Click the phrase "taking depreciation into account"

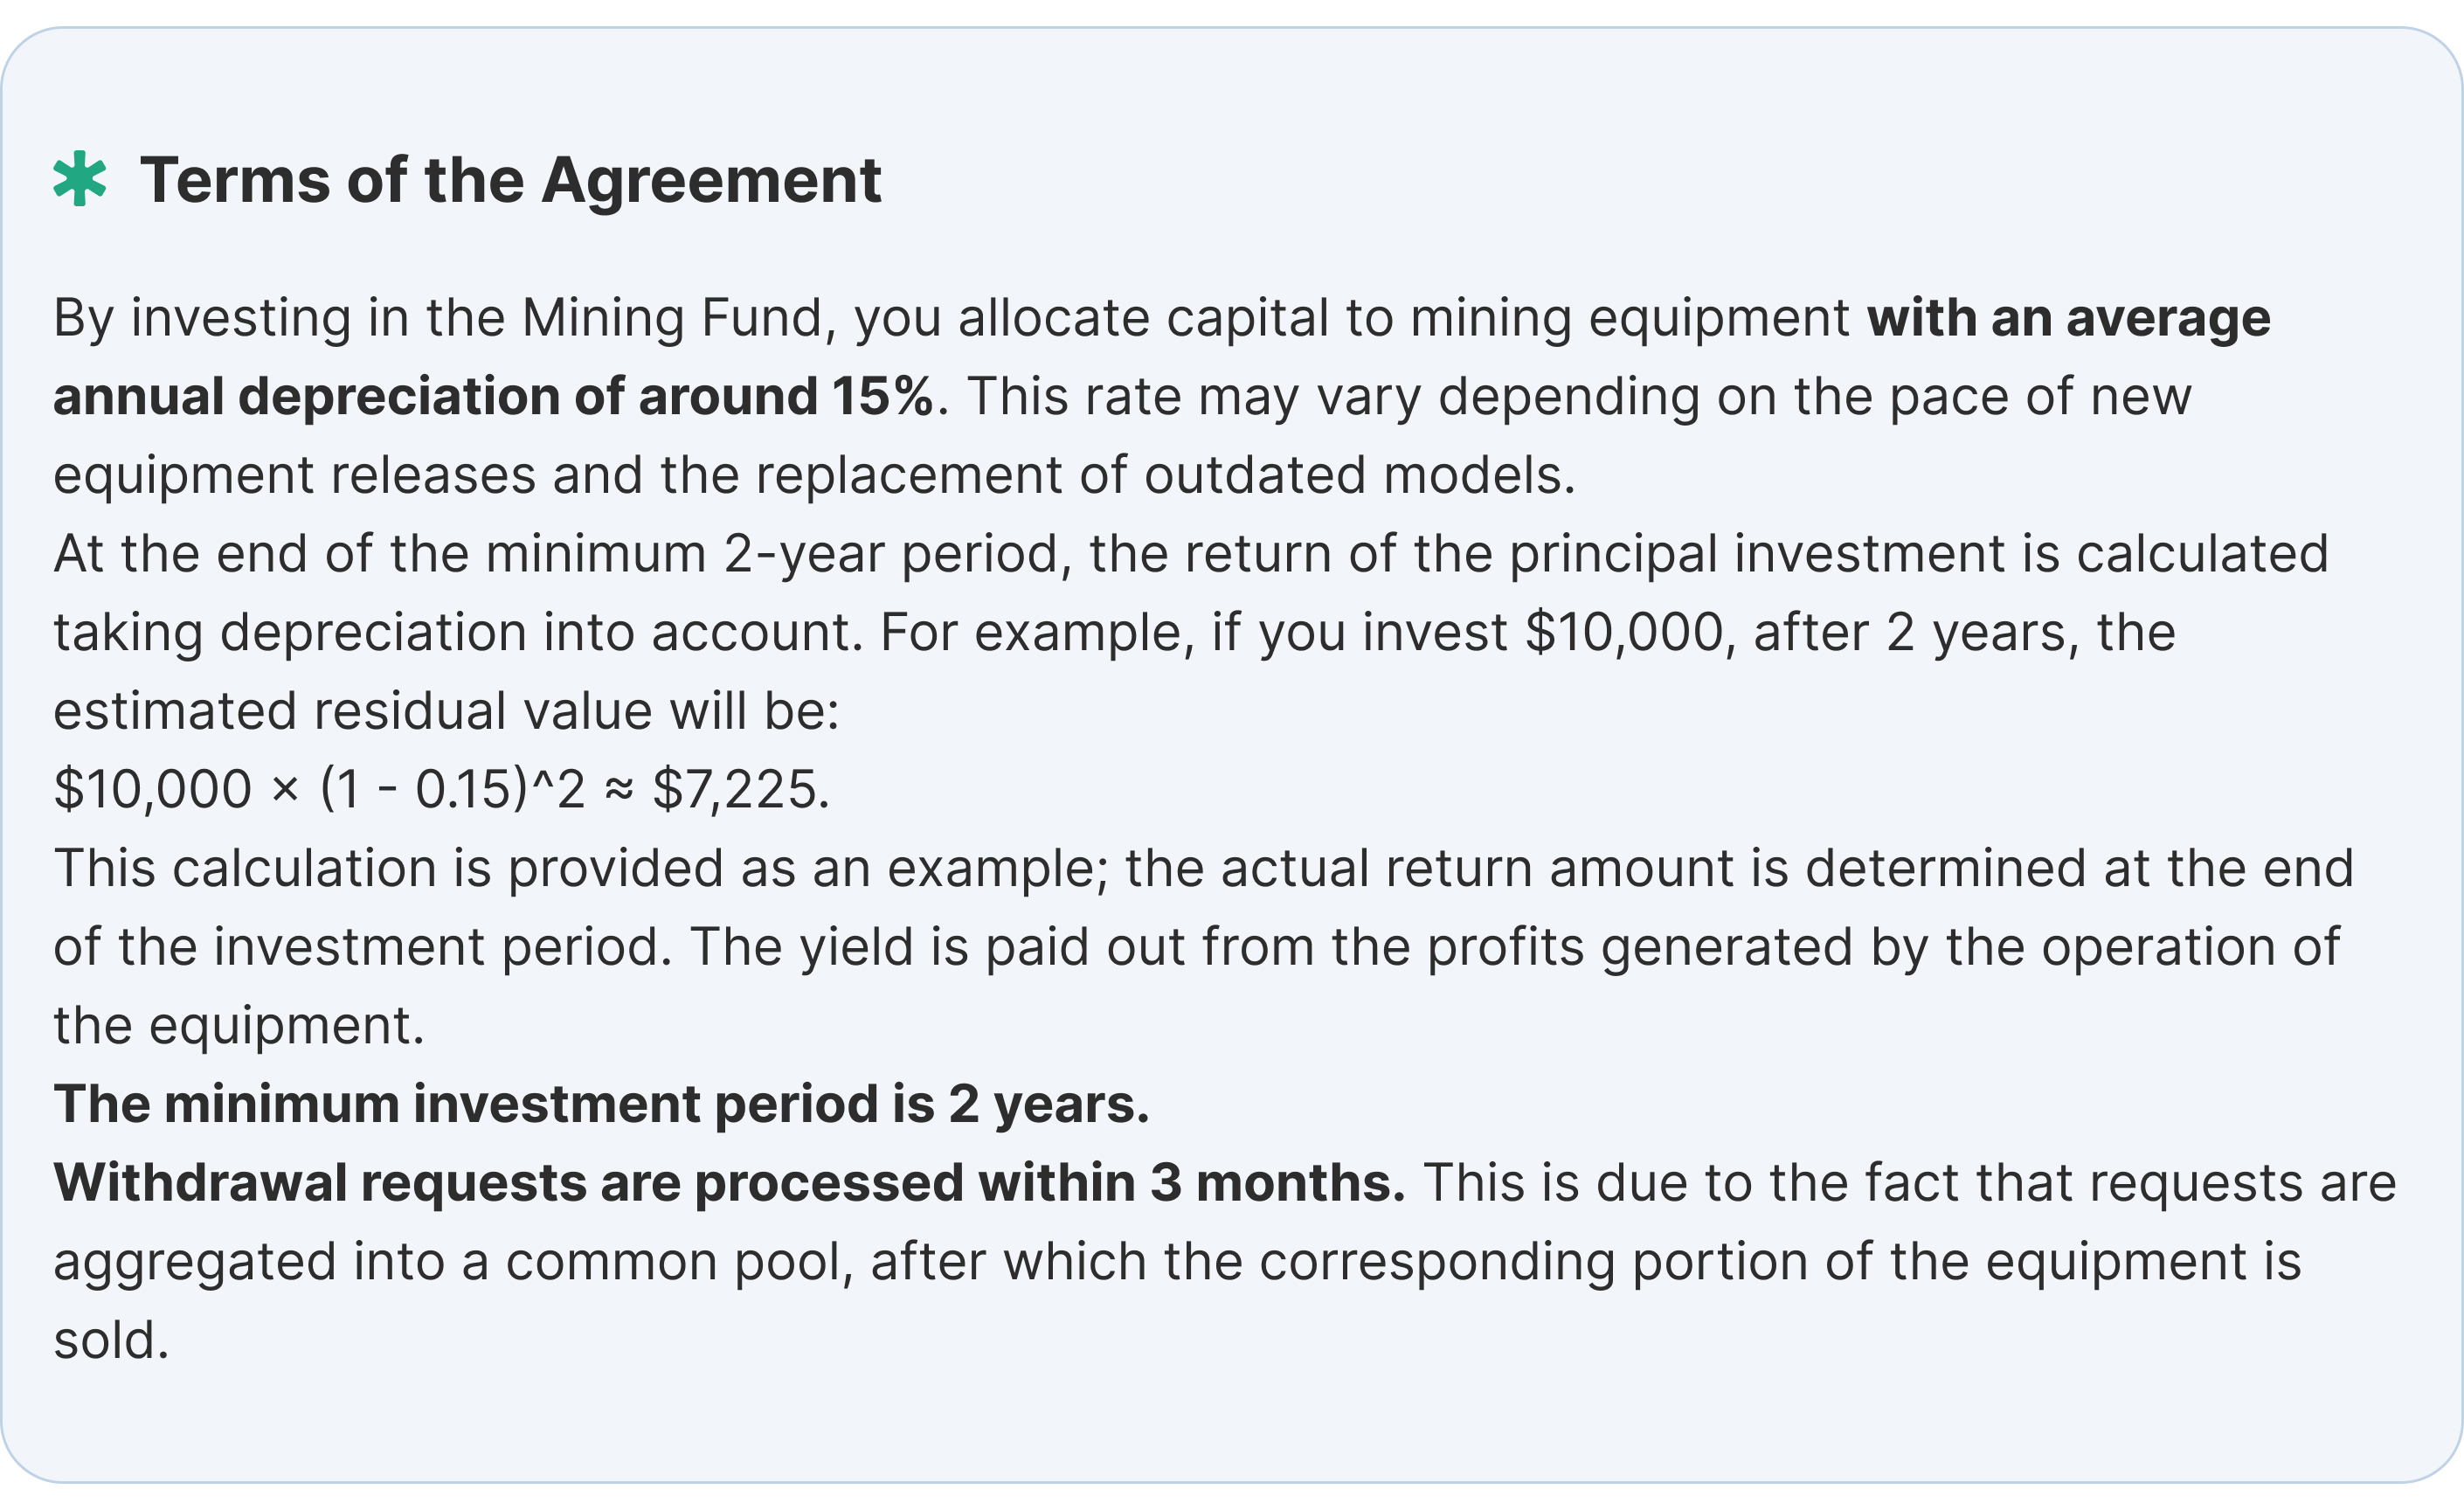(x=456, y=633)
